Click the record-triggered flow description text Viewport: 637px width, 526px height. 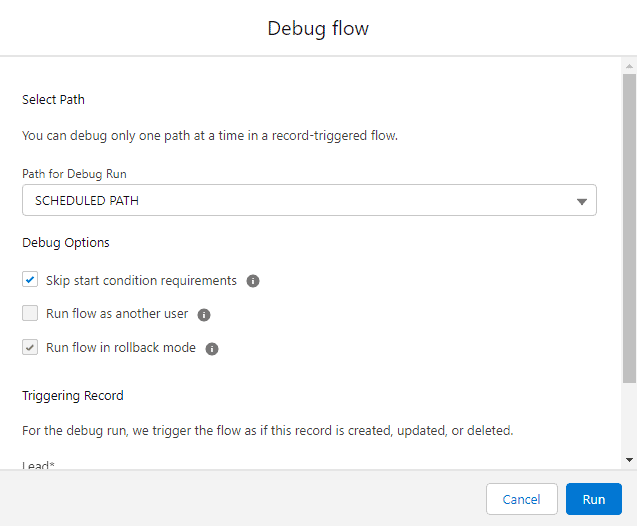pos(210,136)
